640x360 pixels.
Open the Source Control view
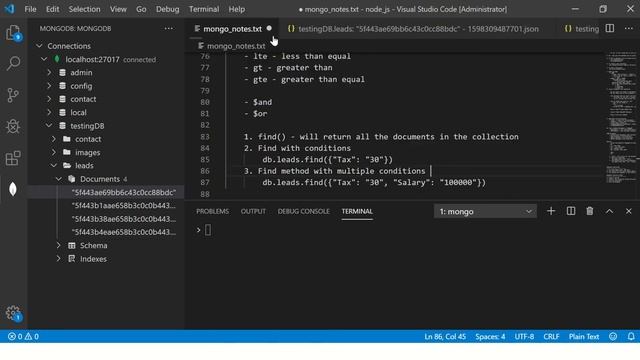click(x=13, y=95)
